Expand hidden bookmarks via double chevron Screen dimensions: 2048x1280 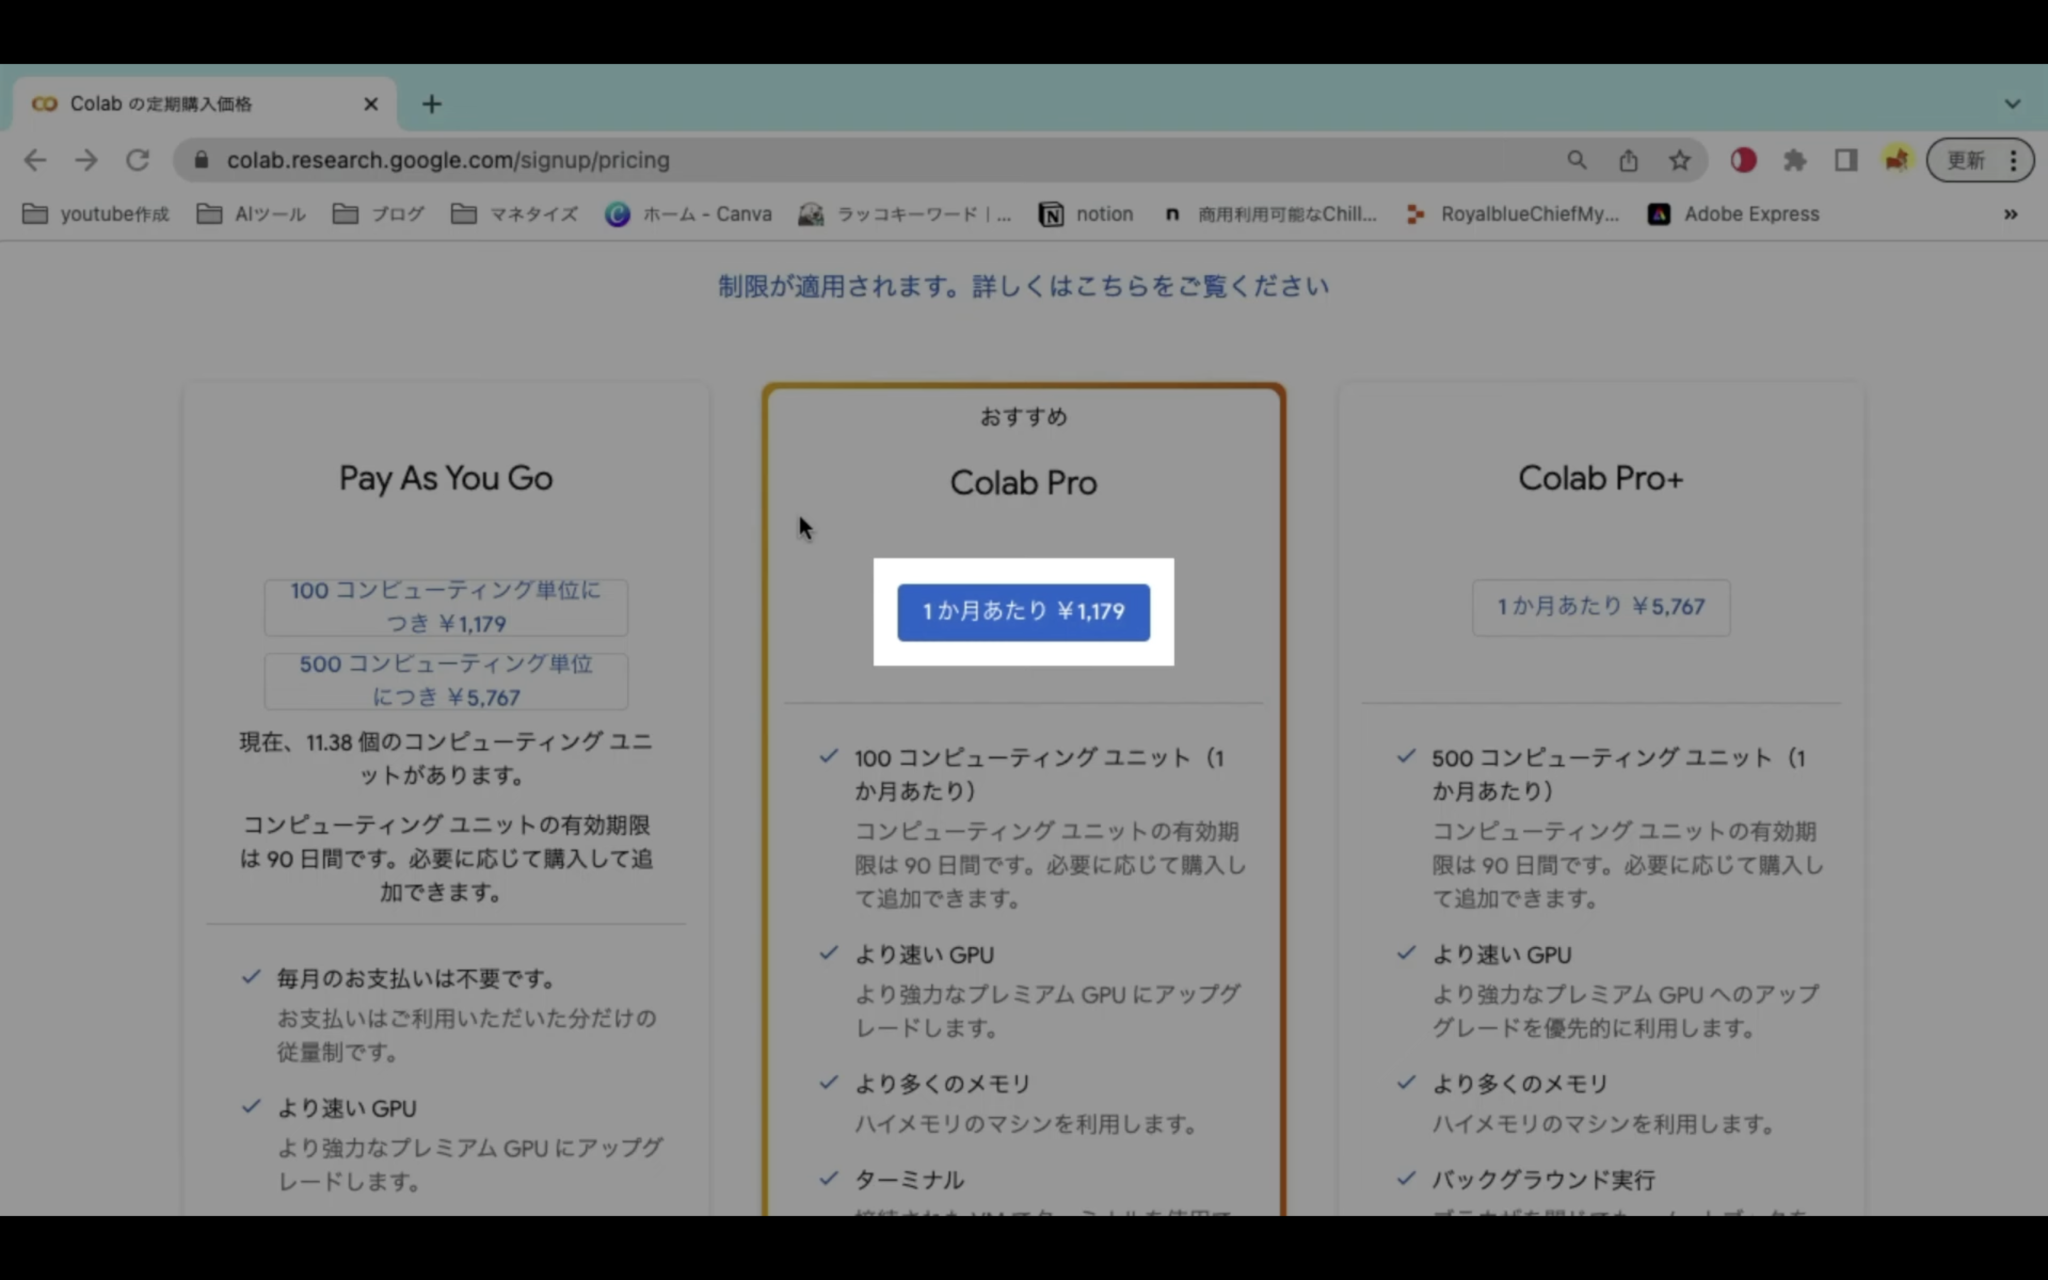click(2009, 214)
